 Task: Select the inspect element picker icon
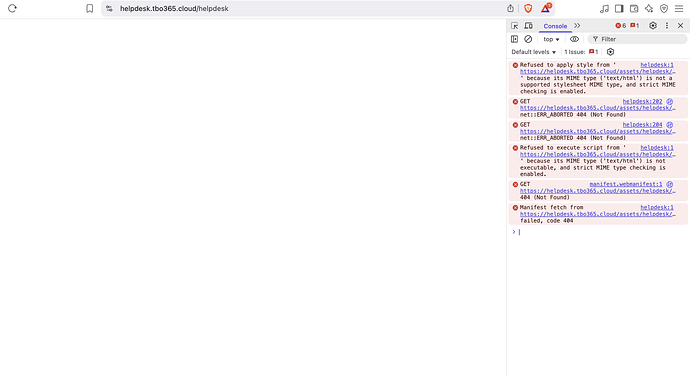[x=514, y=26]
